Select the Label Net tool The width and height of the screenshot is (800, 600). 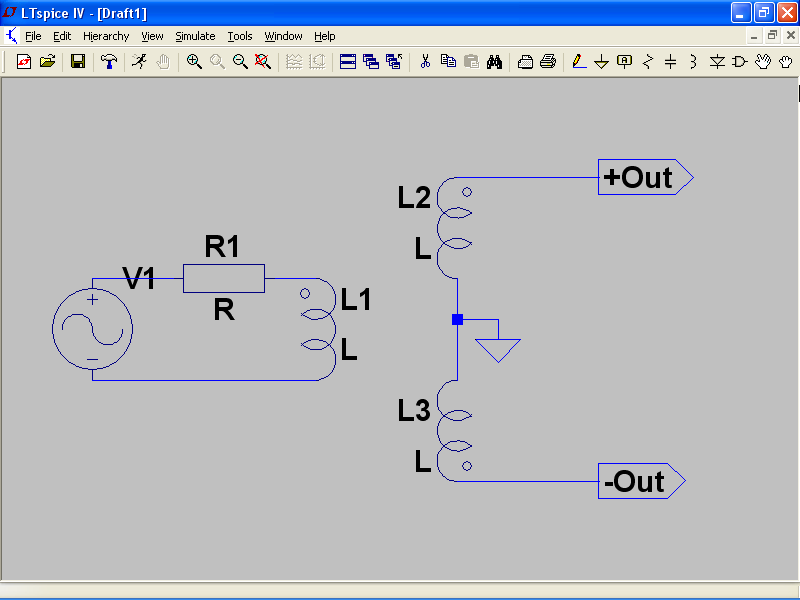point(624,62)
